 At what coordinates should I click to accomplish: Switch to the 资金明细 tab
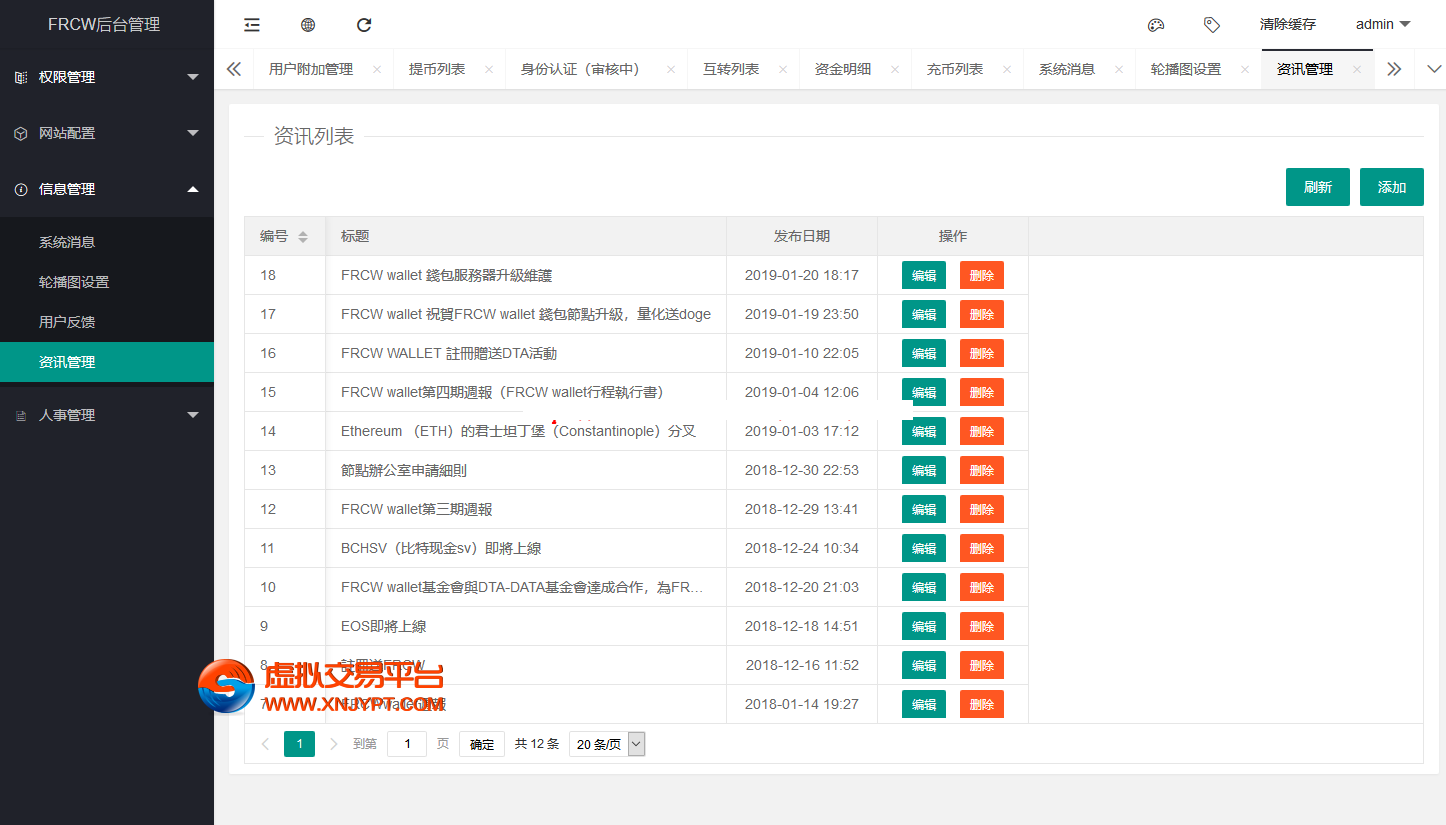click(x=843, y=69)
